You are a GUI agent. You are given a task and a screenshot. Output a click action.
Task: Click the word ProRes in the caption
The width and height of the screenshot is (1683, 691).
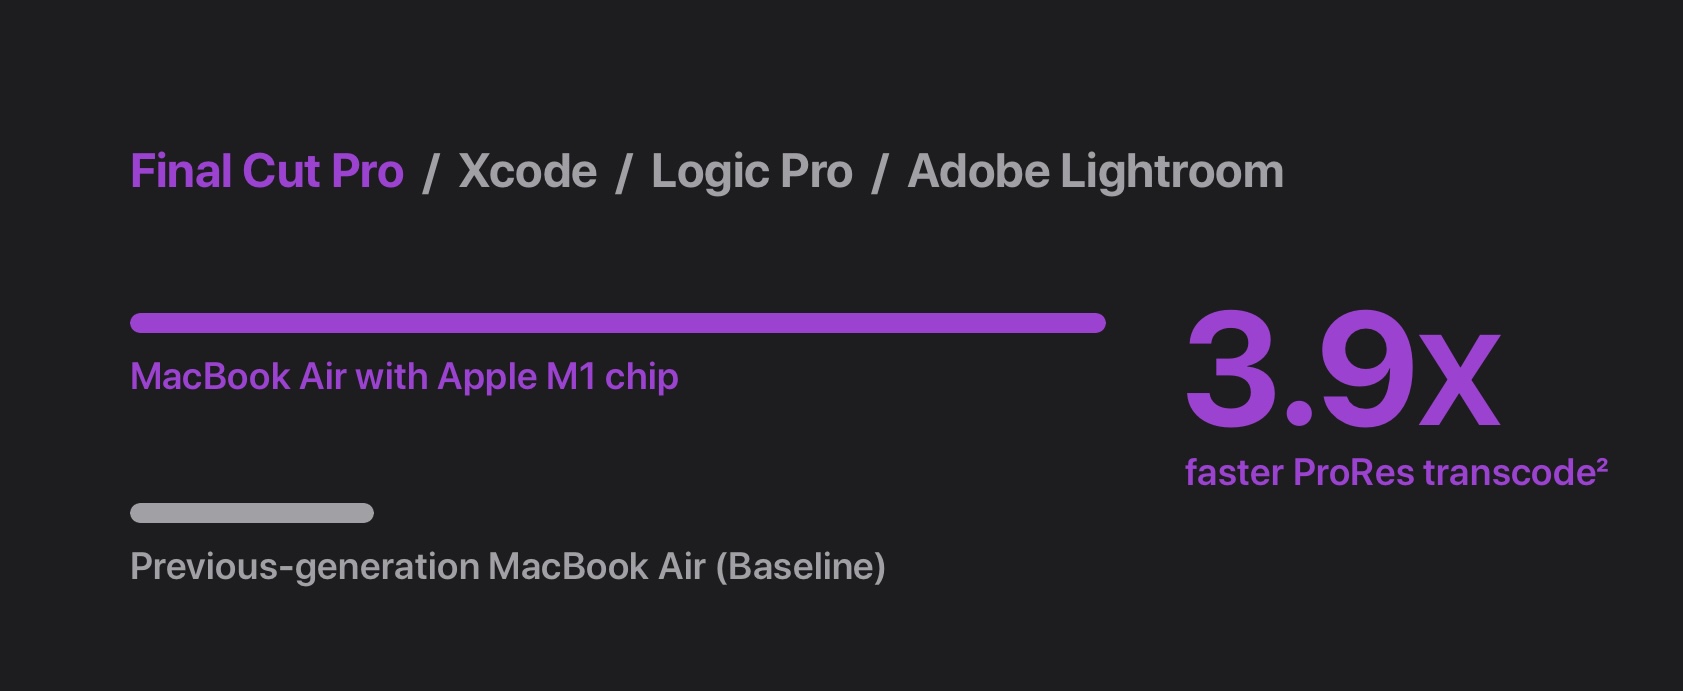1353,472
